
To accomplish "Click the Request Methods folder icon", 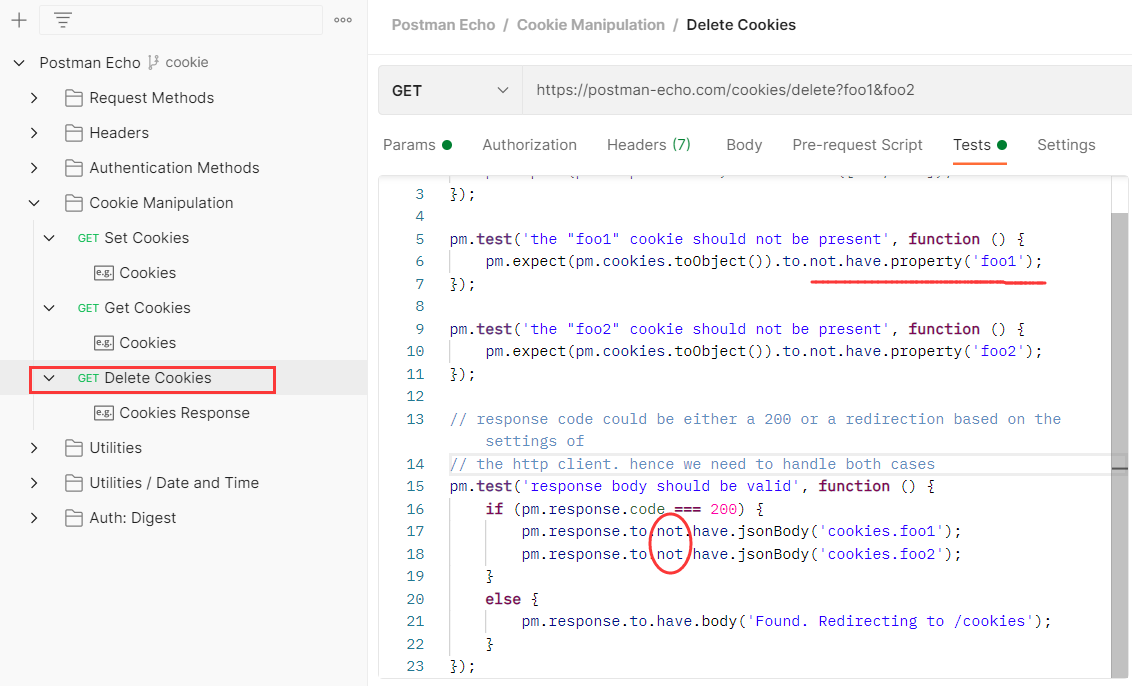I will pos(73,98).
